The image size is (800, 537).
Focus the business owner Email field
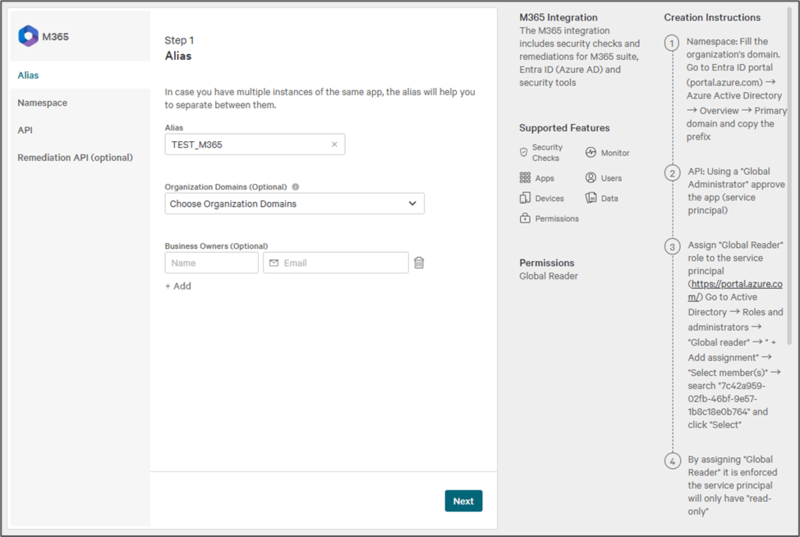click(x=336, y=263)
